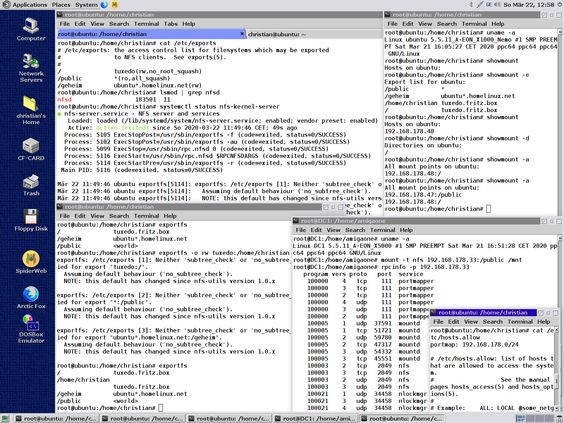This screenshot has width=564, height=423.
Task: Open Help menu in the tabbed terminal window
Action: (x=188, y=24)
